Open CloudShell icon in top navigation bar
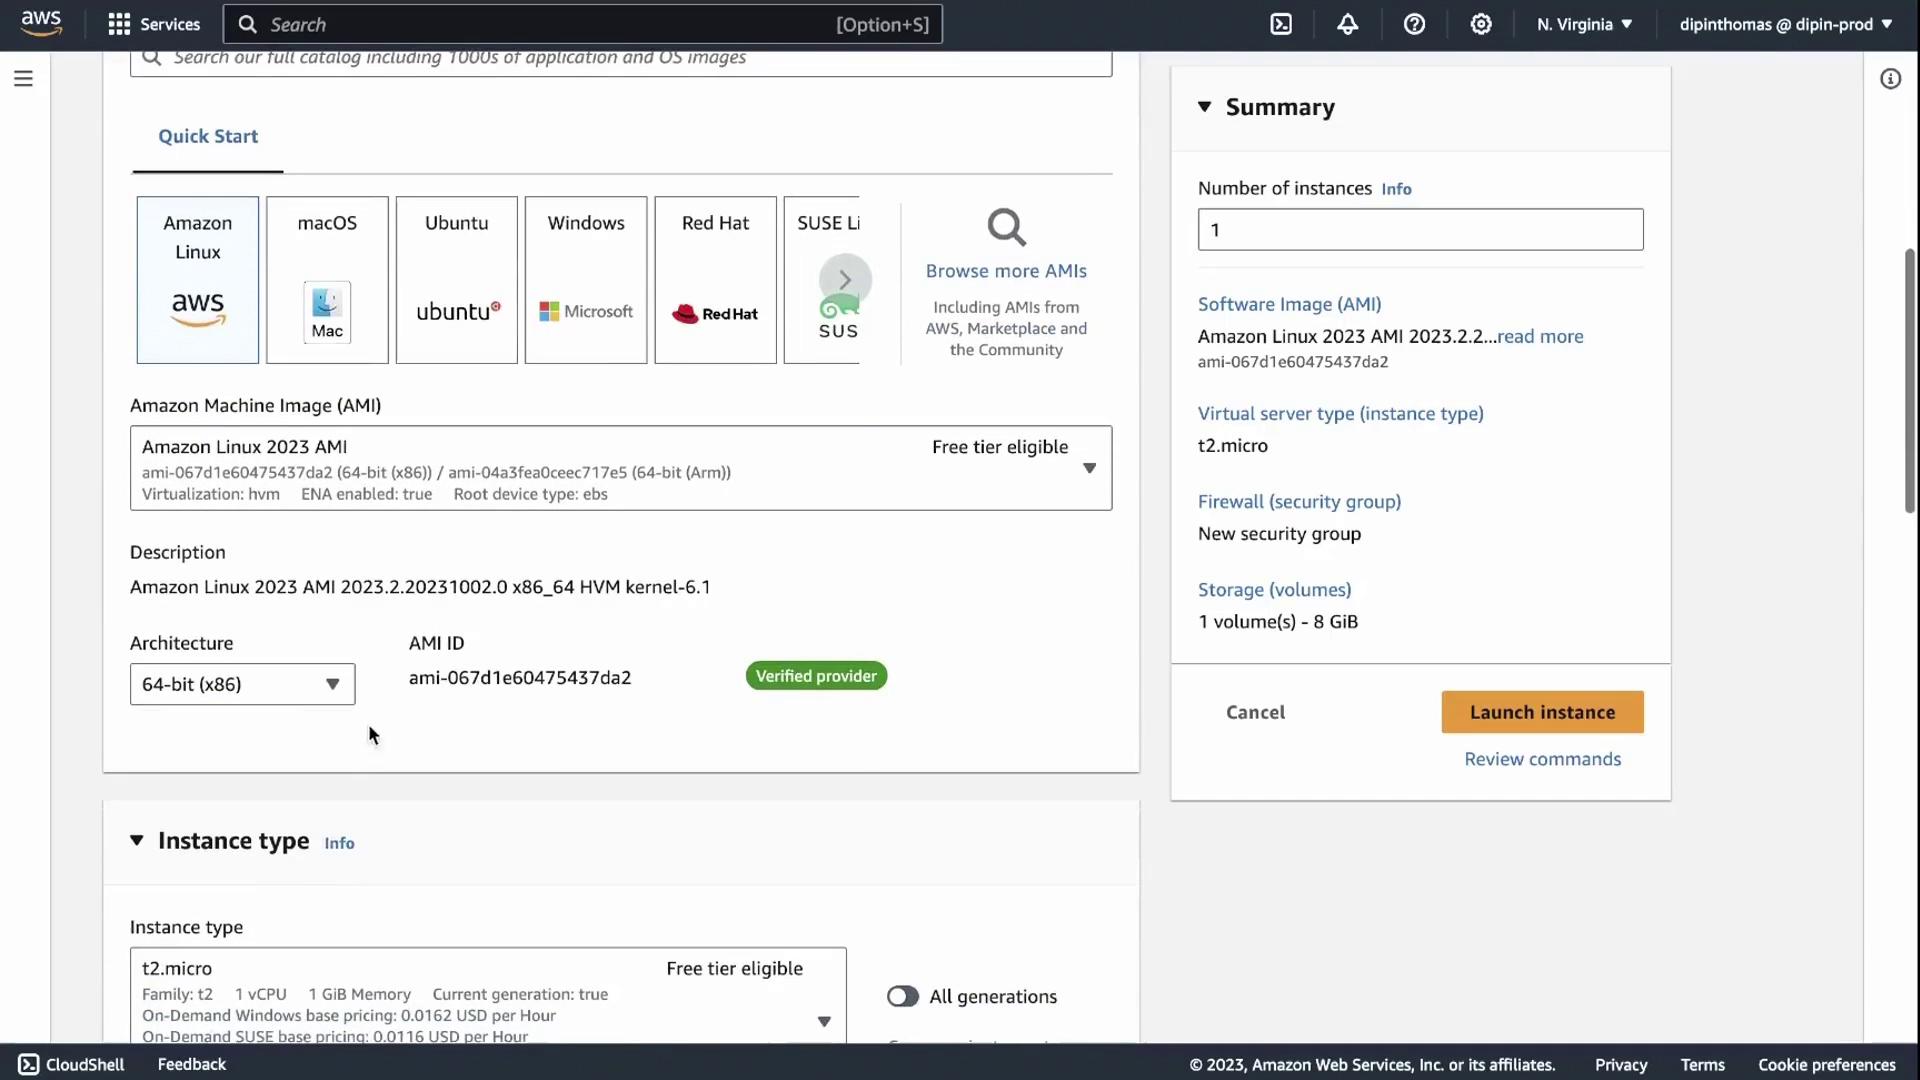1920x1080 pixels. pos(1281,24)
